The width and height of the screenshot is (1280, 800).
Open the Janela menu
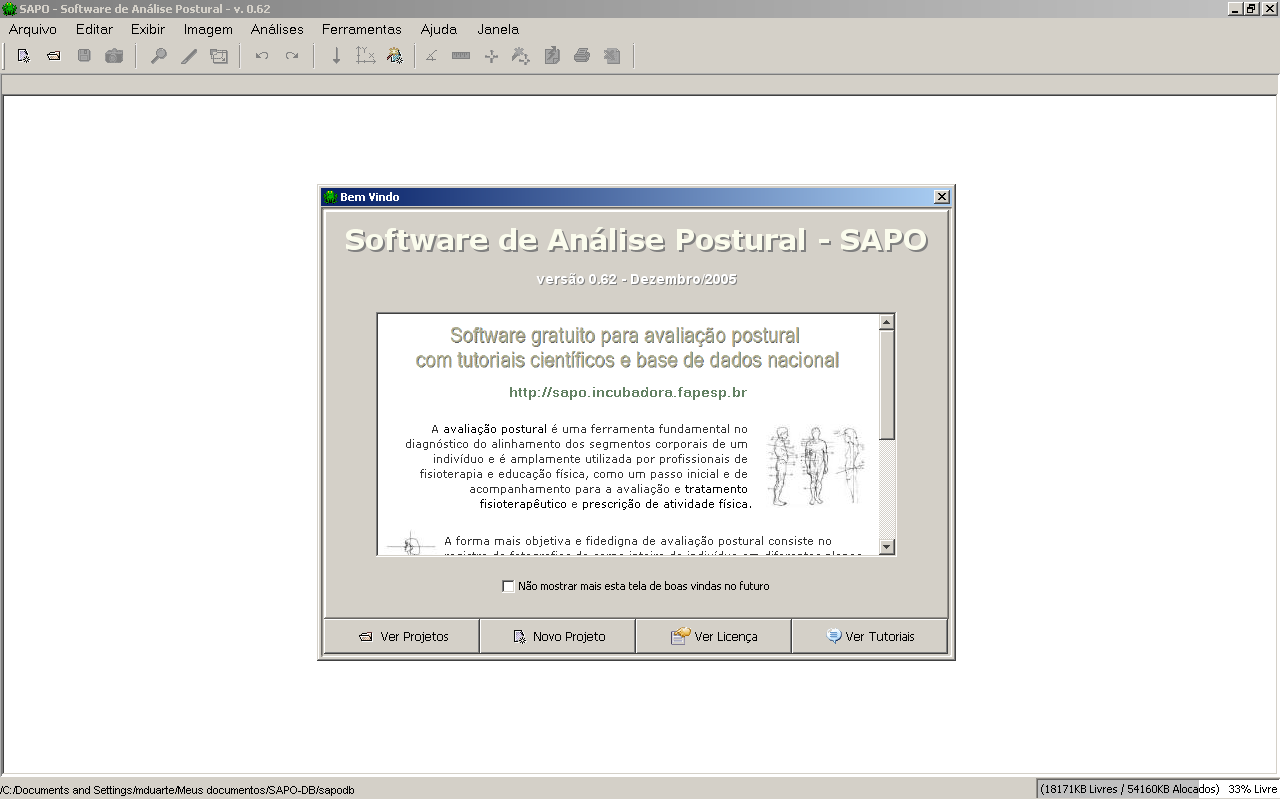pos(498,29)
